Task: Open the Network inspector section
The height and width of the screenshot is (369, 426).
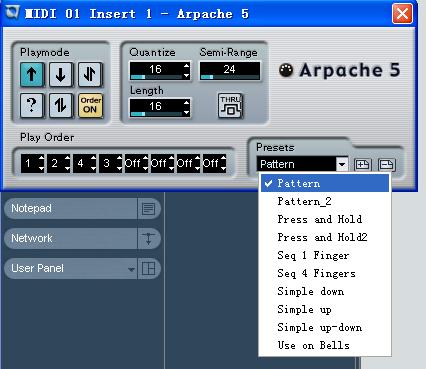Action: pos(71,238)
